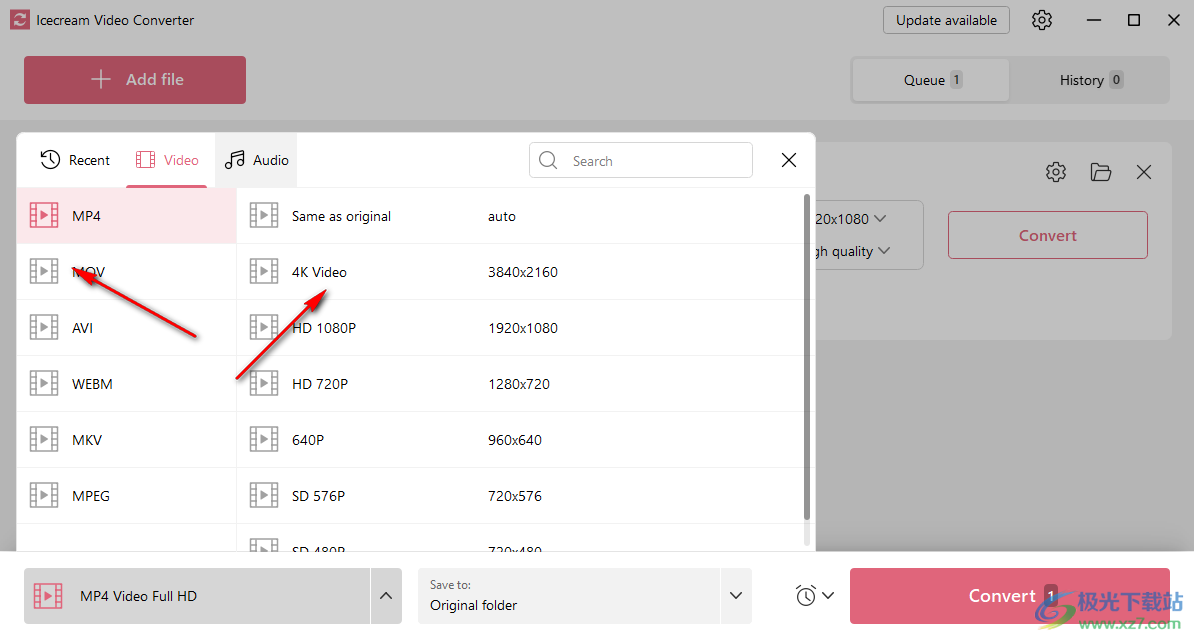Image resolution: width=1194 pixels, height=640 pixels.
Task: Click the Icecream Video Converter logo
Action: pyautogui.click(x=19, y=20)
